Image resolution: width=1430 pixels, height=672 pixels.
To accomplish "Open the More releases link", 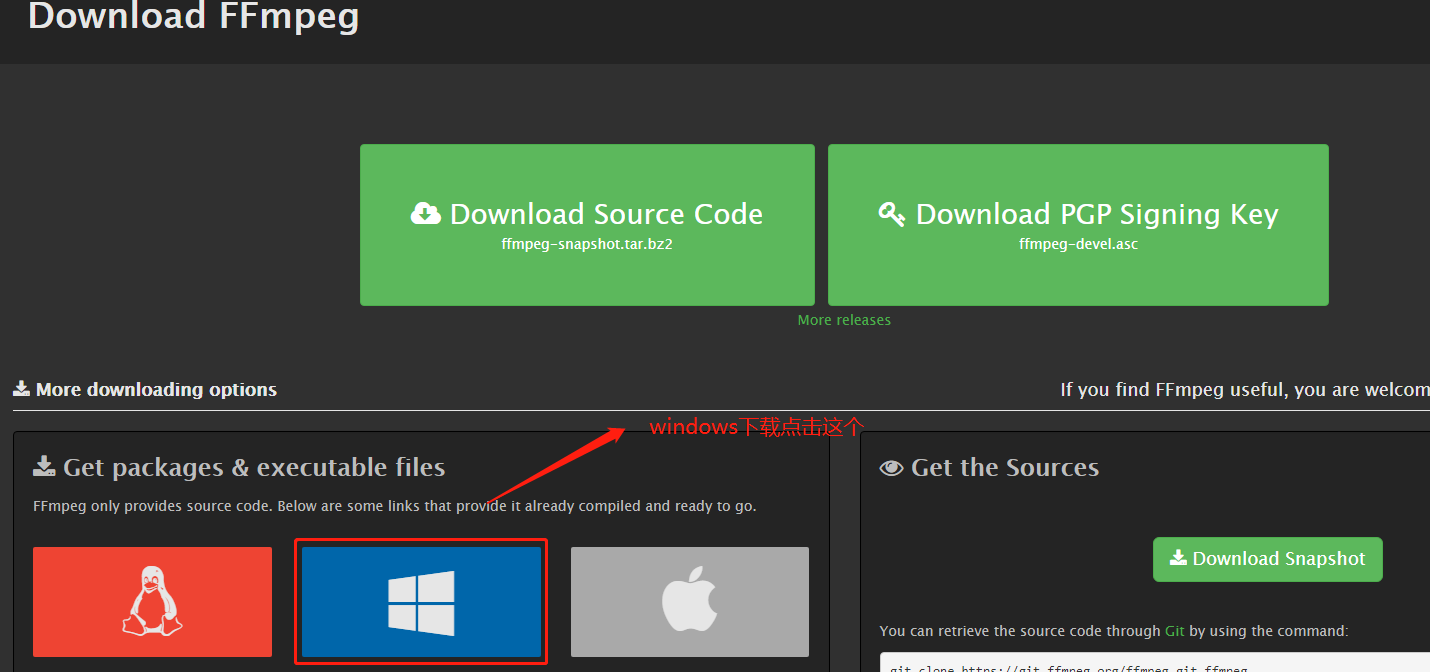I will [844, 320].
